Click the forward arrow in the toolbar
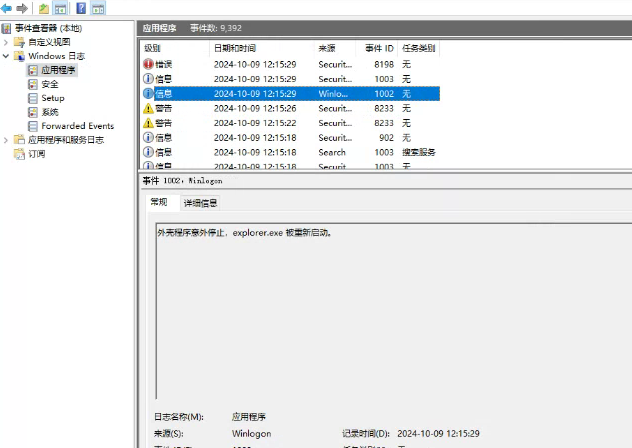632x448 pixels. [22, 9]
